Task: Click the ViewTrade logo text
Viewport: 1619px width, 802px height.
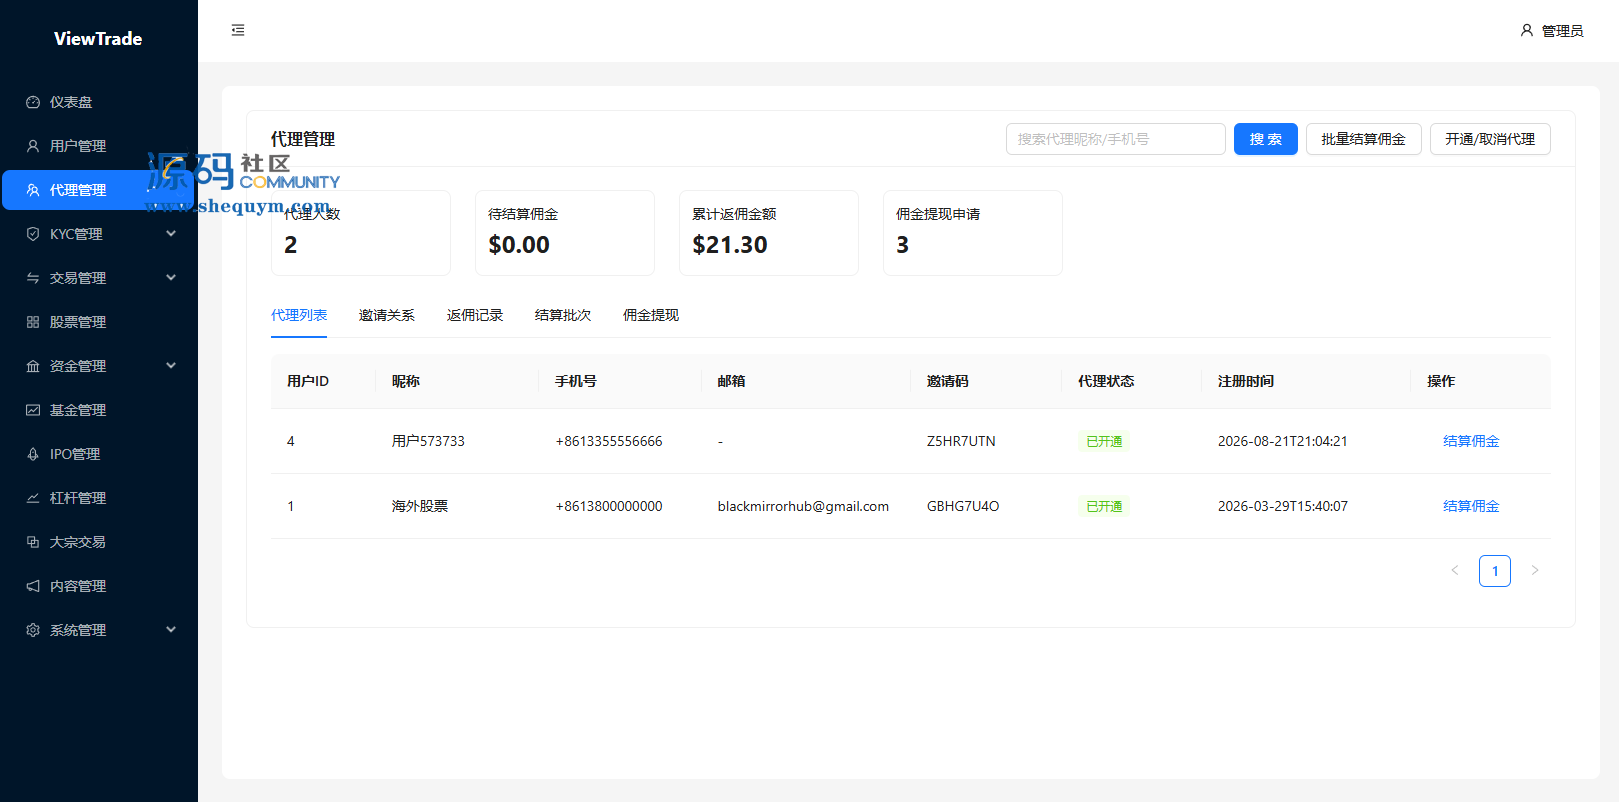Action: point(98,39)
